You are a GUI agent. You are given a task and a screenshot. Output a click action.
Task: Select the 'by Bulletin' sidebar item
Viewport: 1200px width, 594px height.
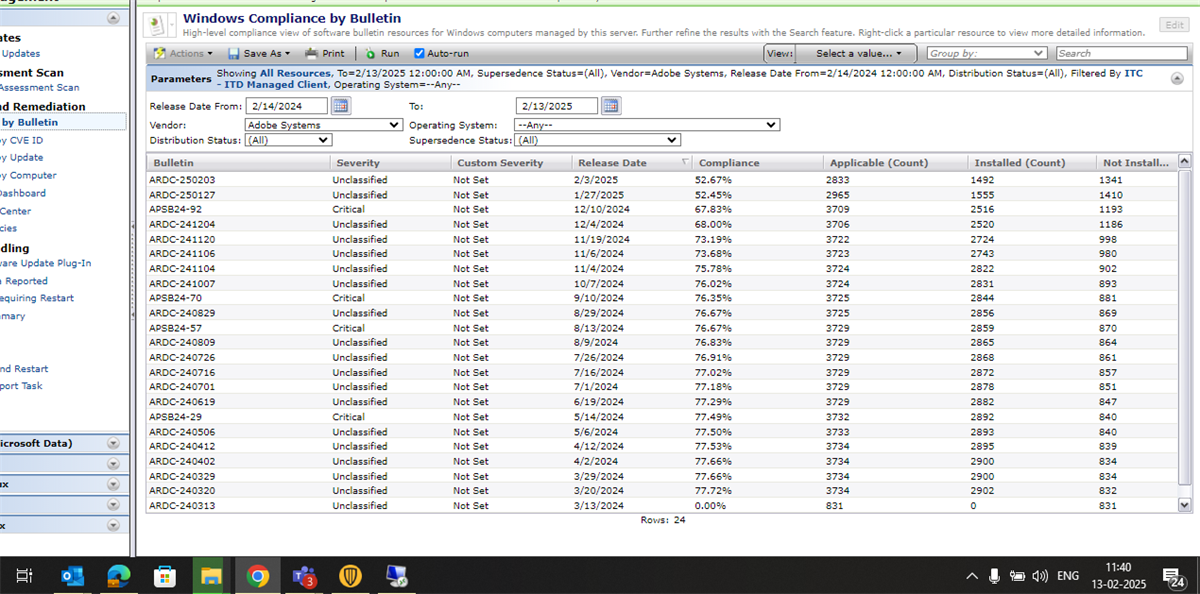point(63,122)
